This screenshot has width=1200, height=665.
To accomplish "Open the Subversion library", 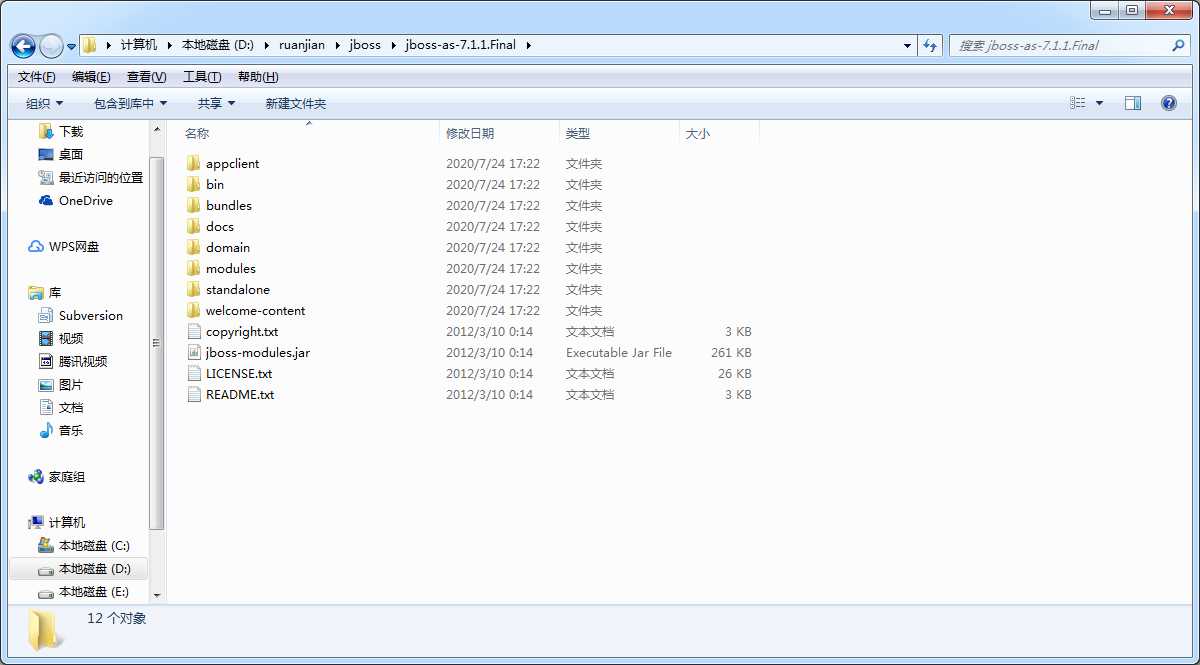I will (91, 315).
